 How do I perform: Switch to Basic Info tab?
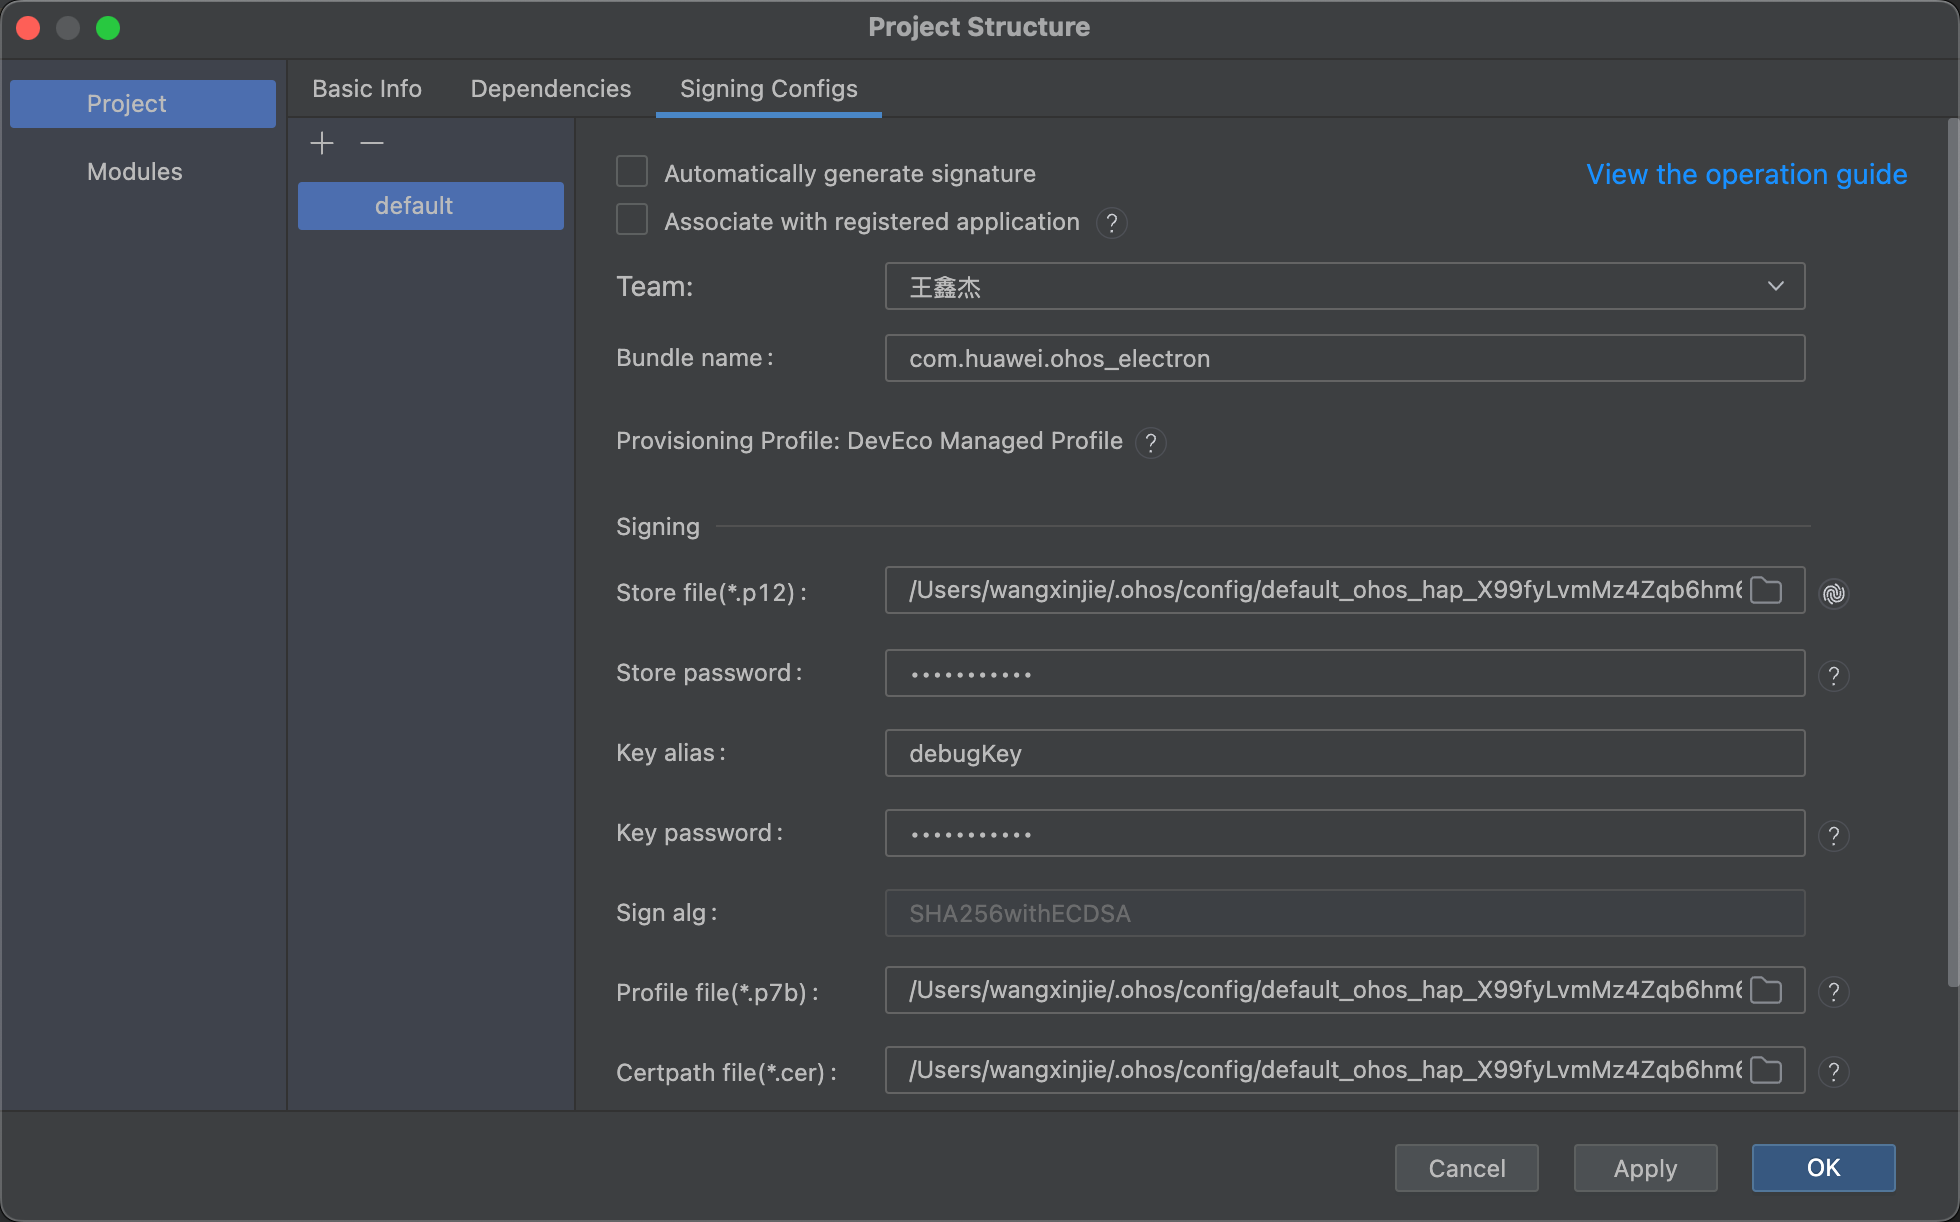367,89
